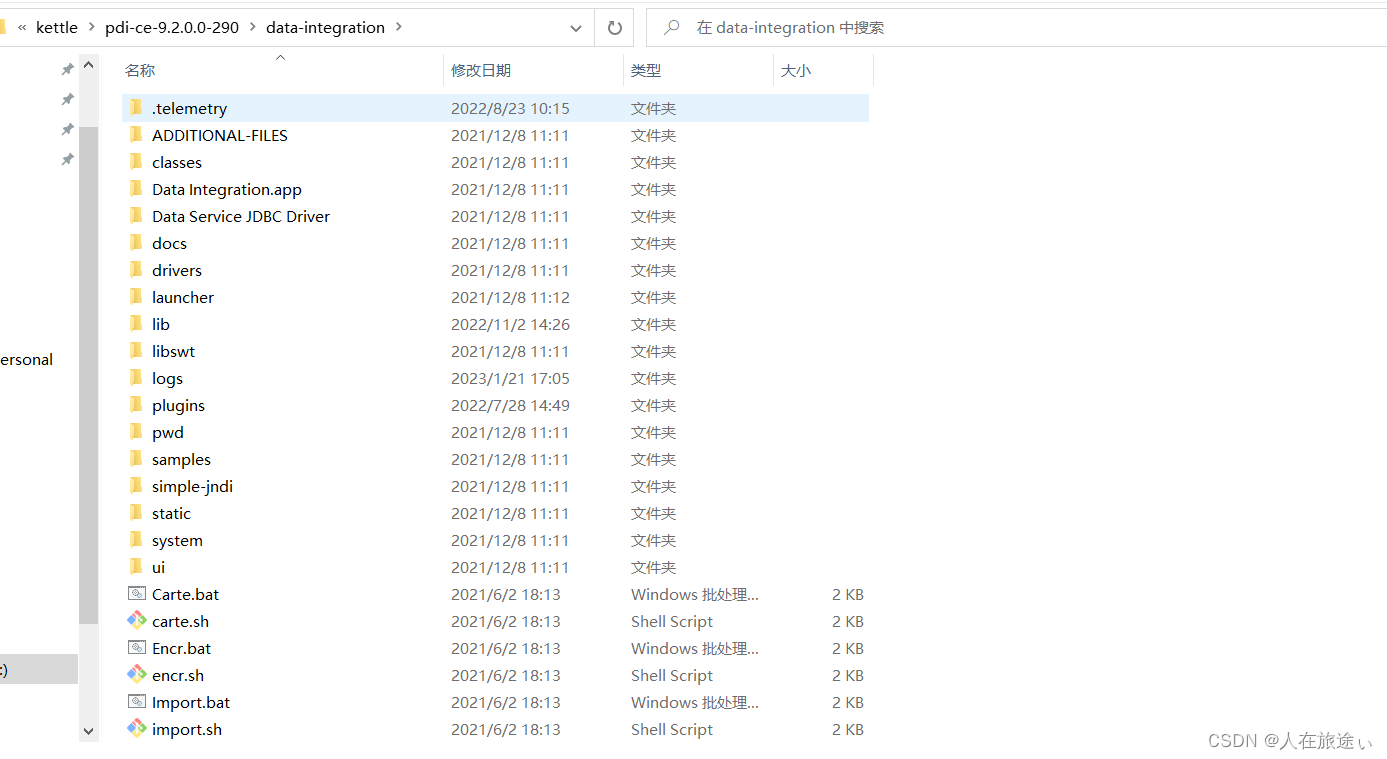Select the samples folder icon
This screenshot has width=1387, height=759.
136,459
